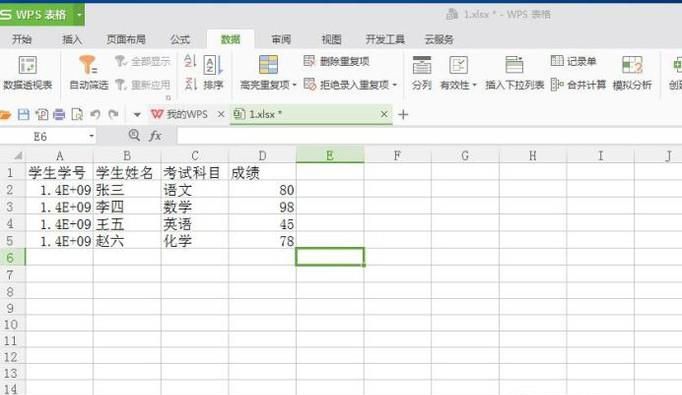Switch to the 云服务 ribbon tab
Screen dimensions: 682x395
coord(439,40)
